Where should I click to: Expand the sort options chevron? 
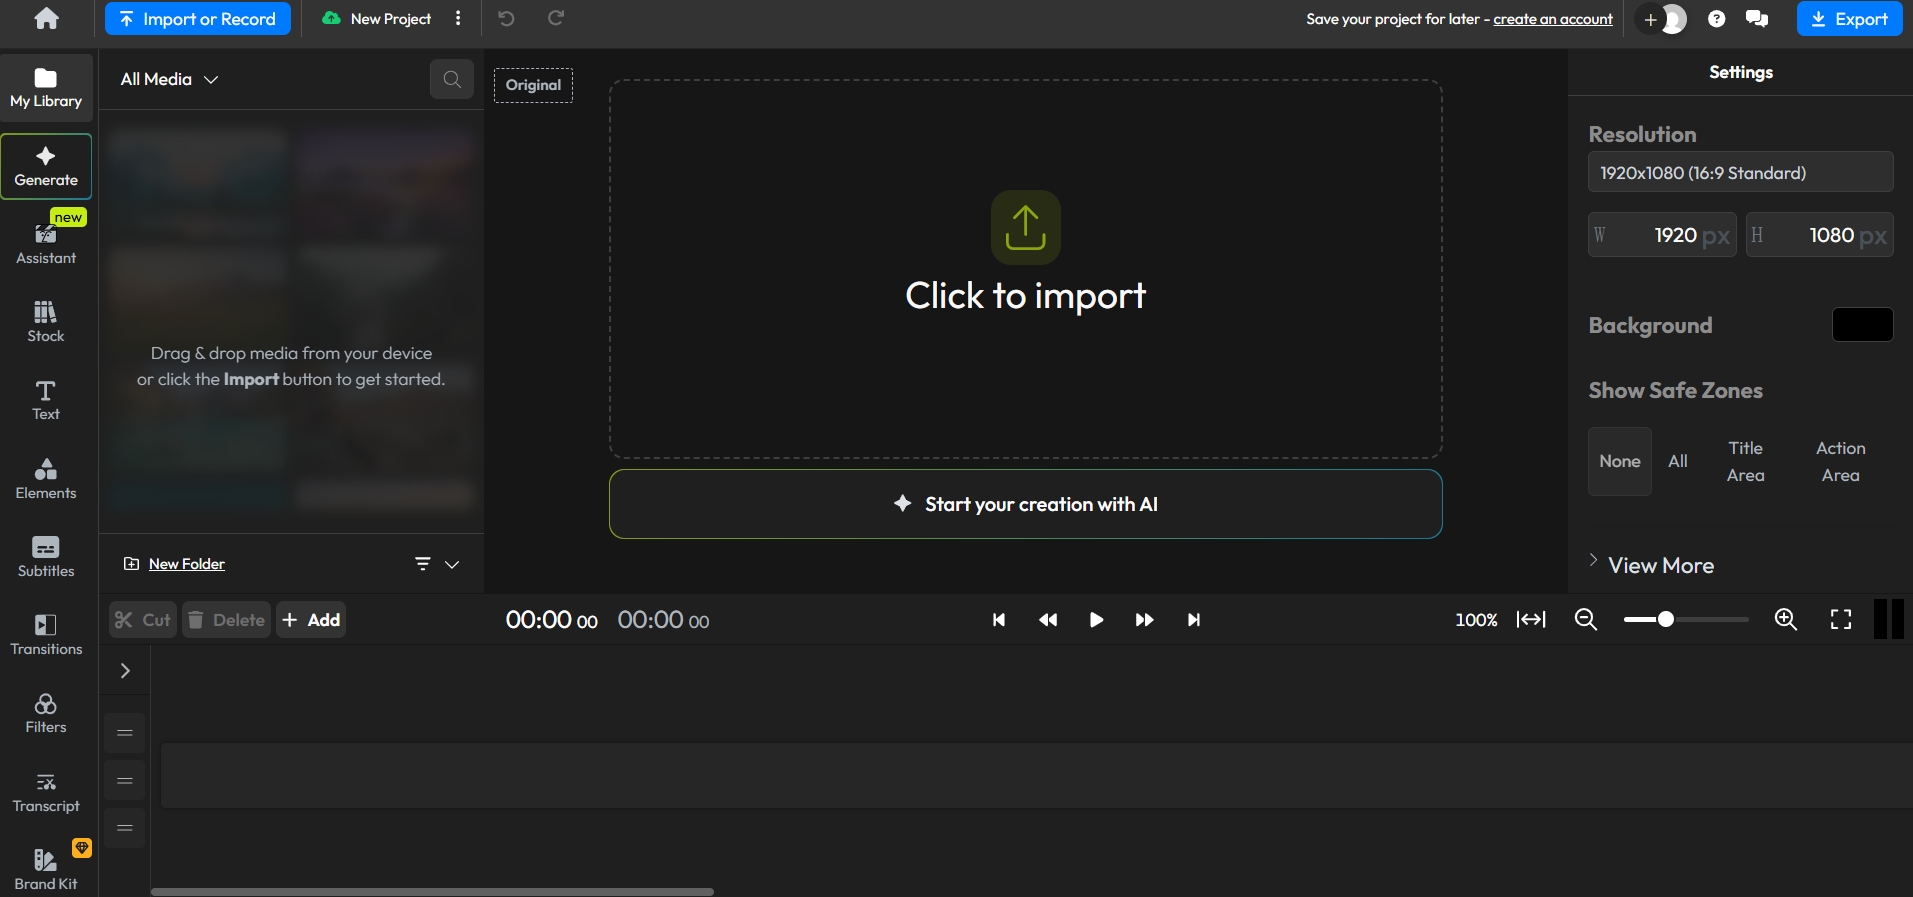coord(452,564)
